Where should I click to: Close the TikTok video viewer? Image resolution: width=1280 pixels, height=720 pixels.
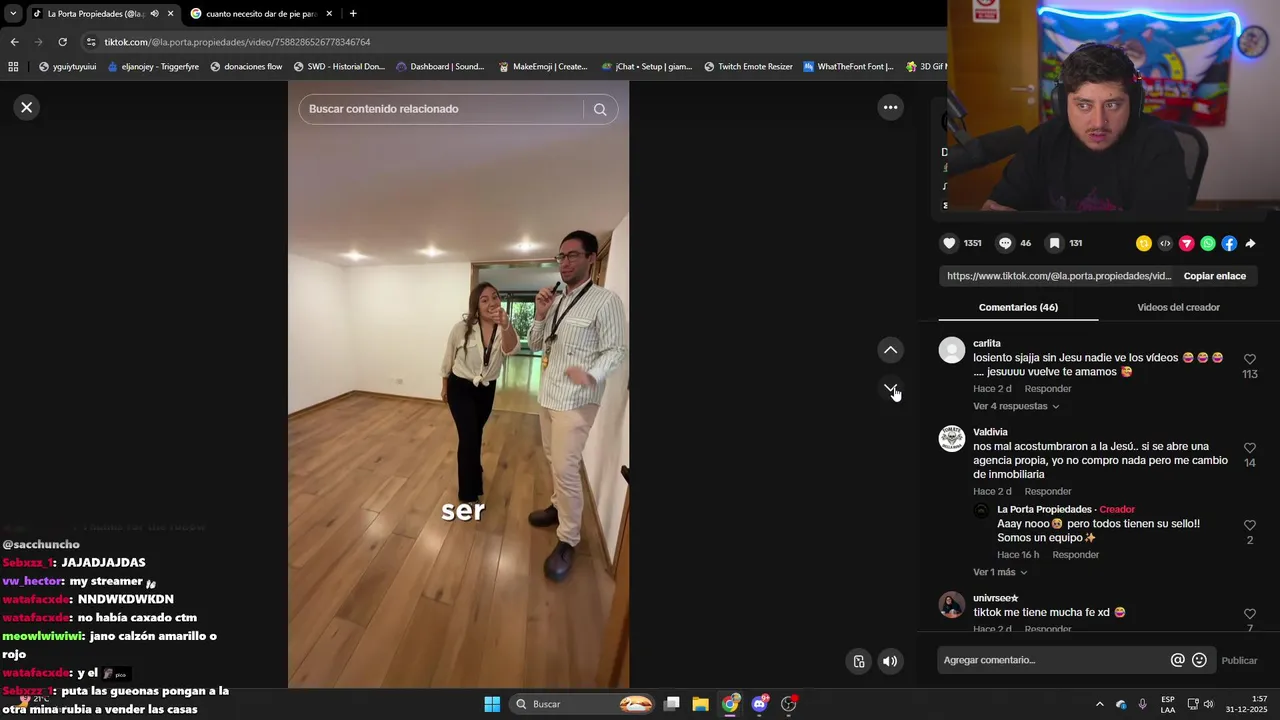[27, 107]
